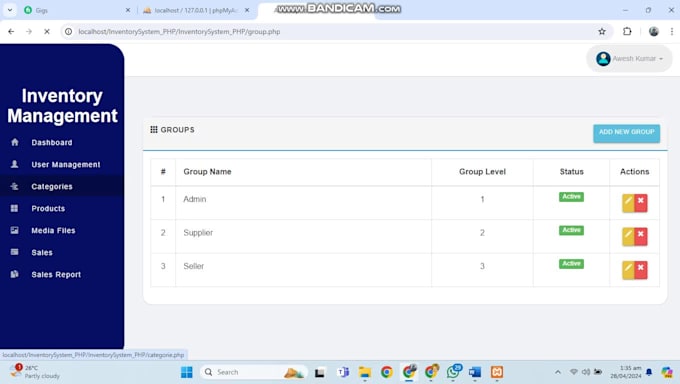Click the Group Level column header
This screenshot has height=384, width=680.
[482, 171]
